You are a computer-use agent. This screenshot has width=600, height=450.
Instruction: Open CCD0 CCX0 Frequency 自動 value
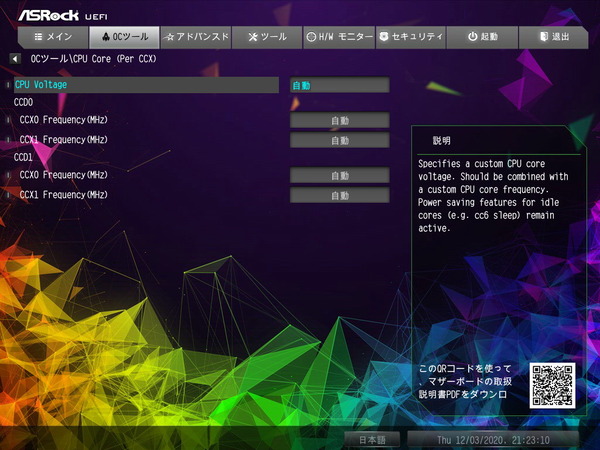pyautogui.click(x=339, y=121)
